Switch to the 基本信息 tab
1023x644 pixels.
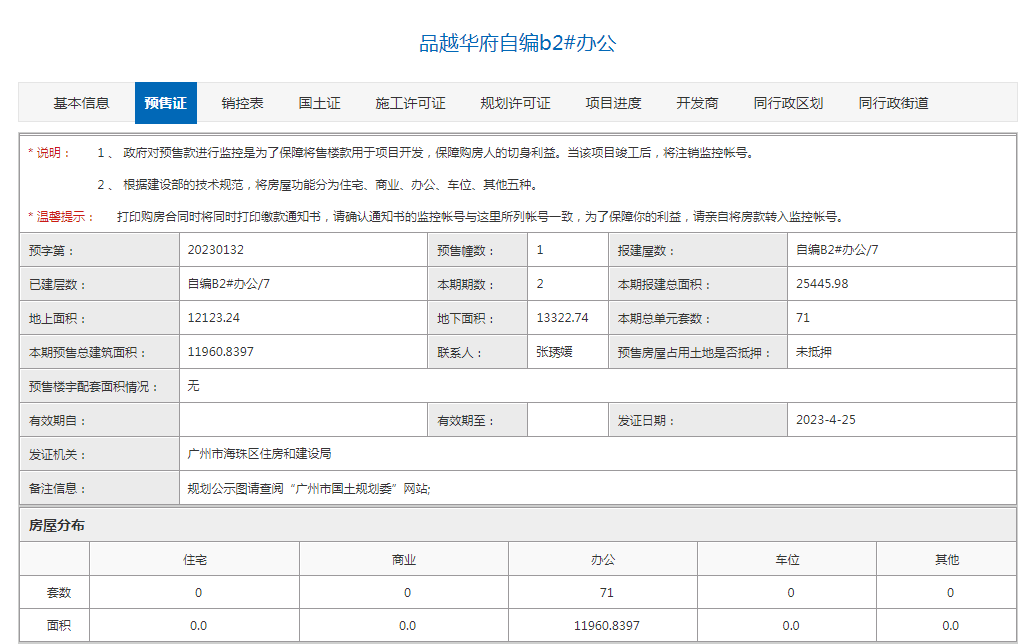[80, 102]
